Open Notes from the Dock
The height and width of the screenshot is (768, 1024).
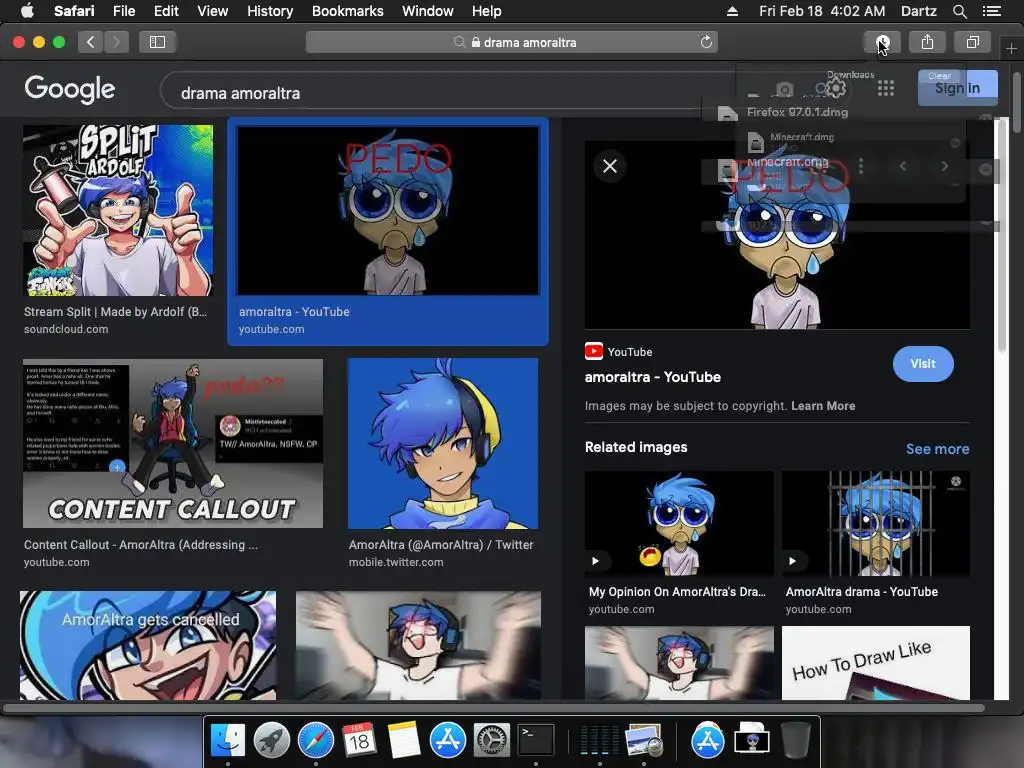tap(404, 741)
